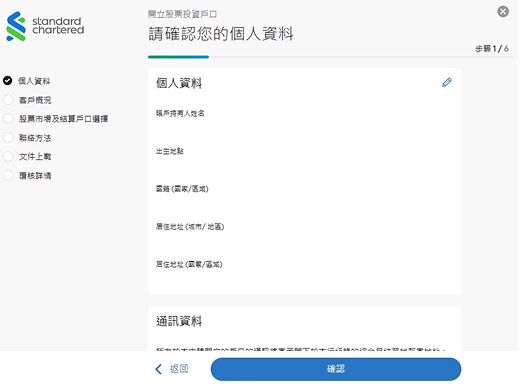Click the Standard Chartered logo
Screen dimensions: 520x390
coord(45,26)
